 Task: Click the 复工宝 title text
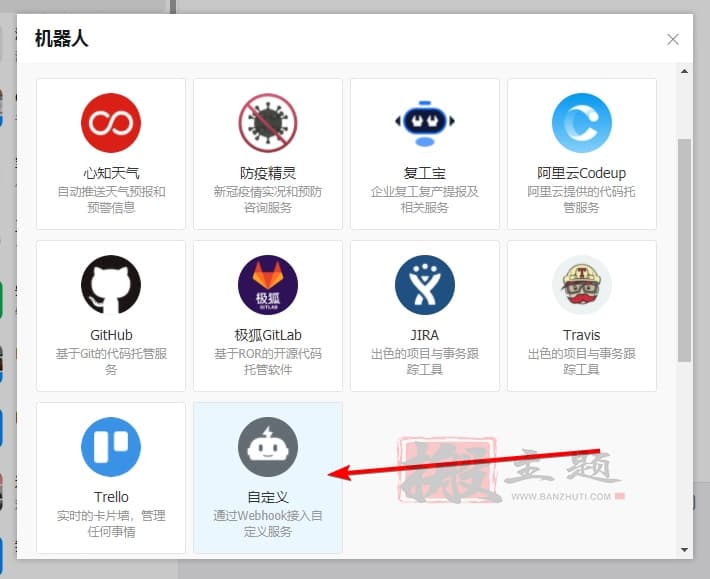tap(425, 173)
